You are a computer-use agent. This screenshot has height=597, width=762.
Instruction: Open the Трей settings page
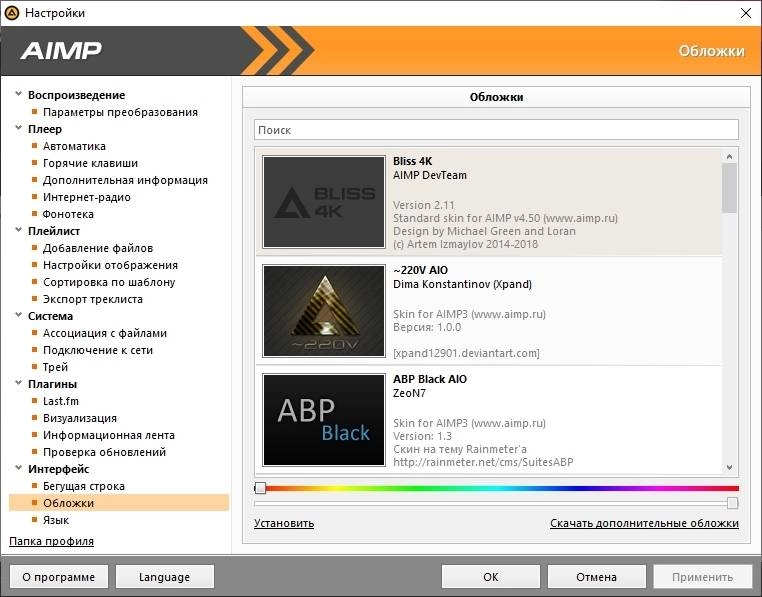tap(55, 368)
